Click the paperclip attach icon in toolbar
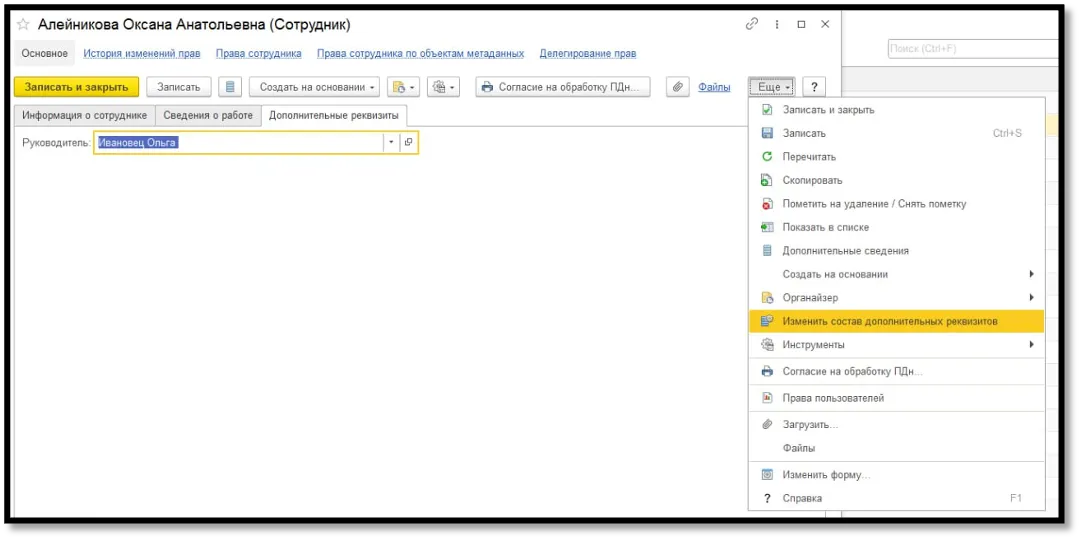This screenshot has width=1079, height=537. [678, 87]
